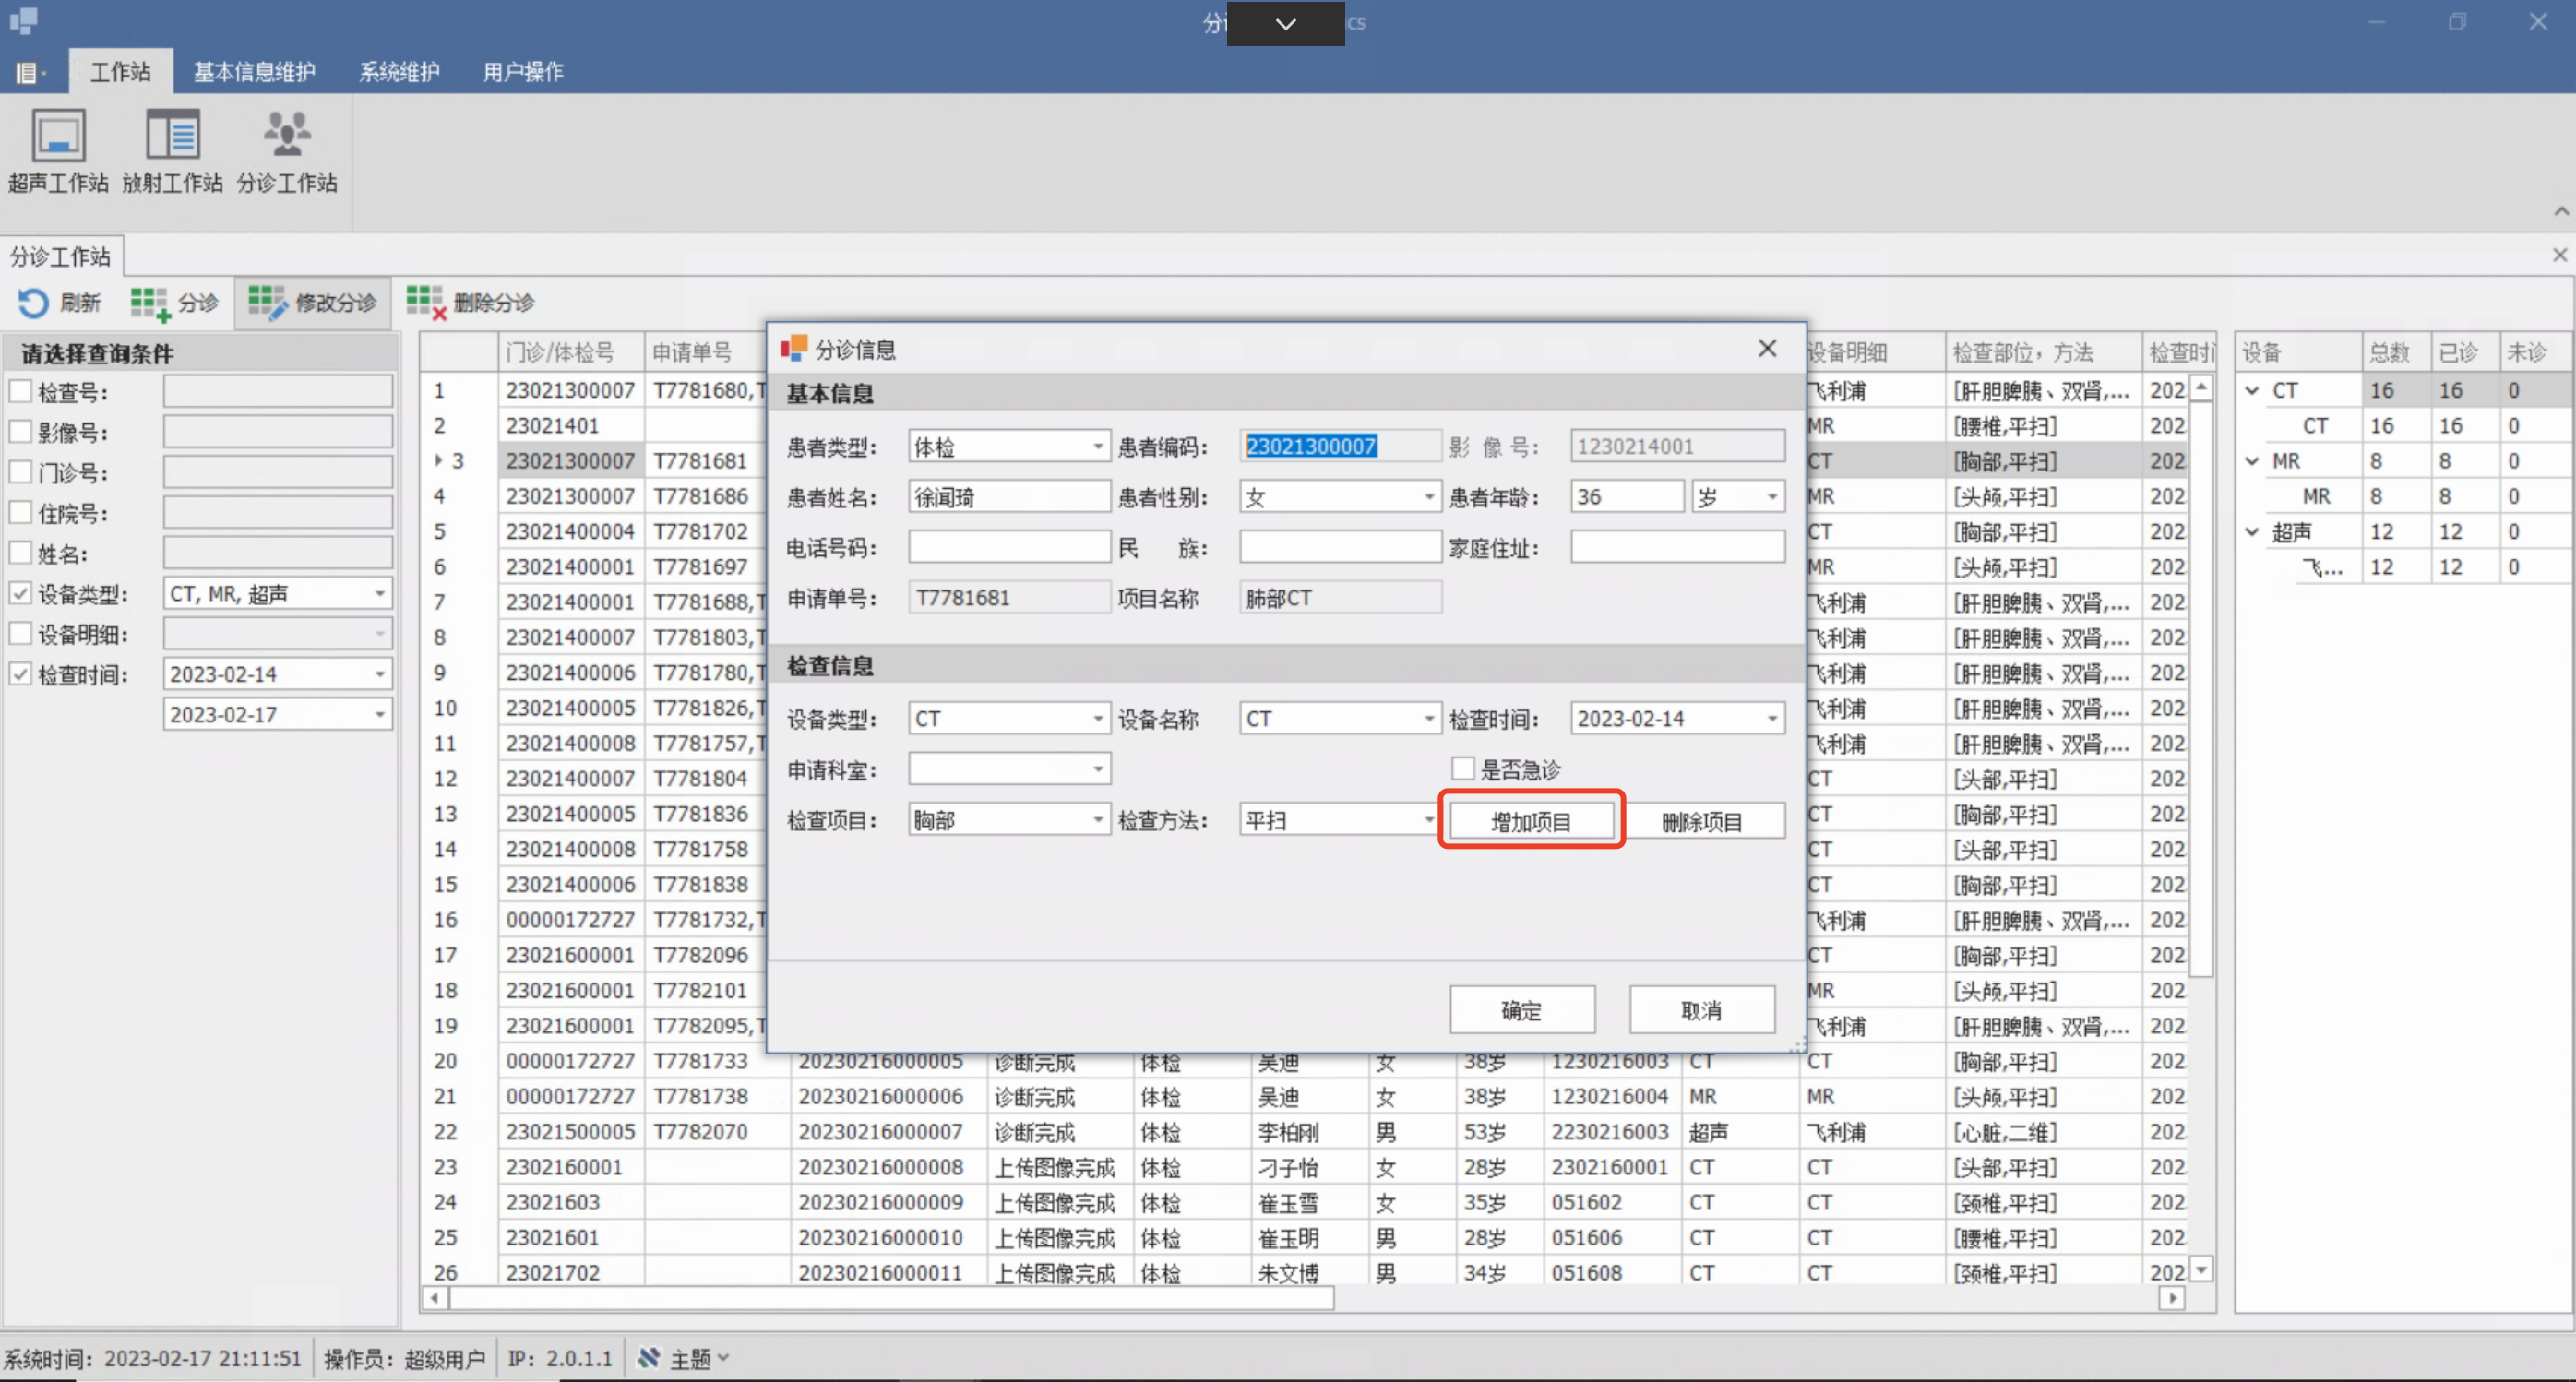Toggle the 姓名 checkbox
This screenshot has height=1382, width=2576.
(x=20, y=553)
